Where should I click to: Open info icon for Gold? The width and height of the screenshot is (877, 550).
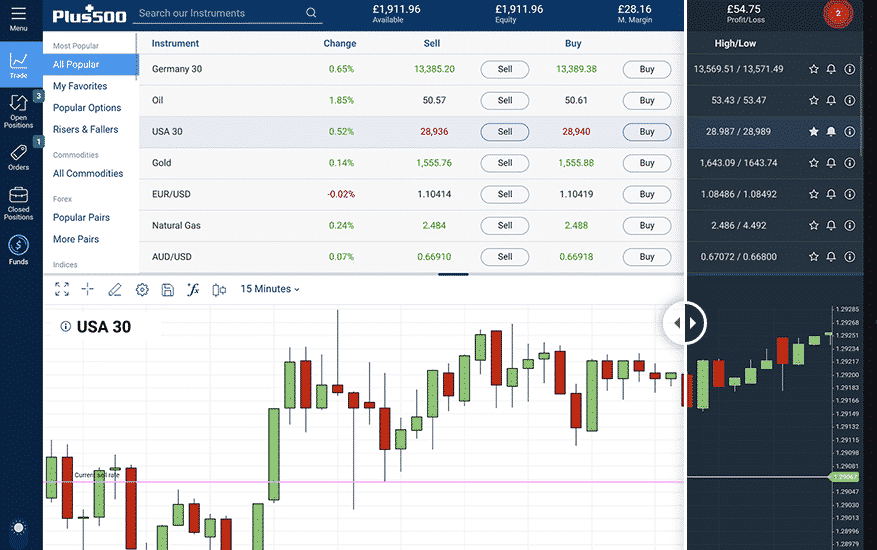coord(850,163)
